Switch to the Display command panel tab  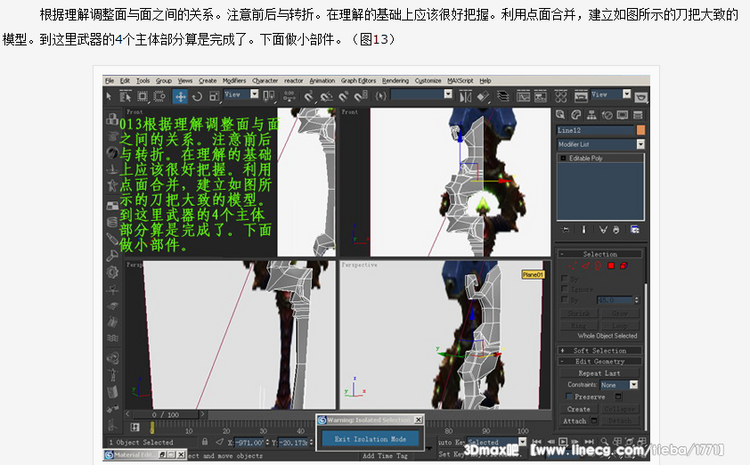coord(622,115)
